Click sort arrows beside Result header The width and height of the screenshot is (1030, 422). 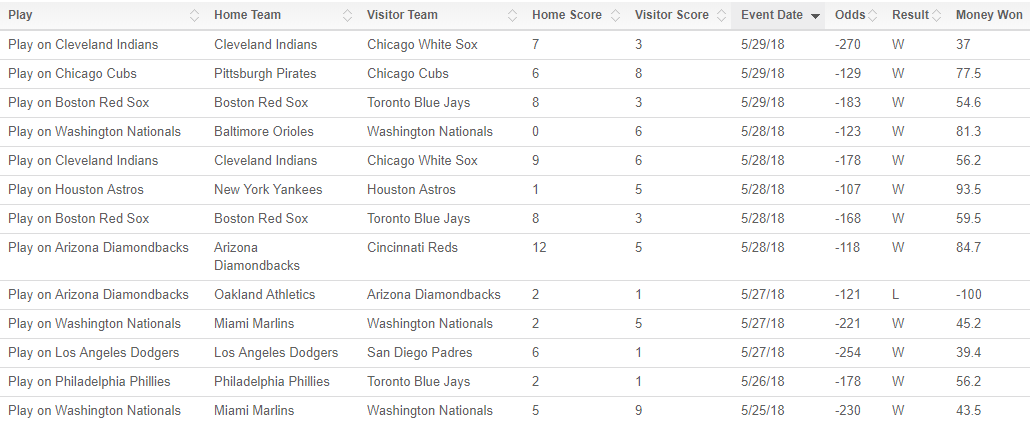tap(937, 15)
